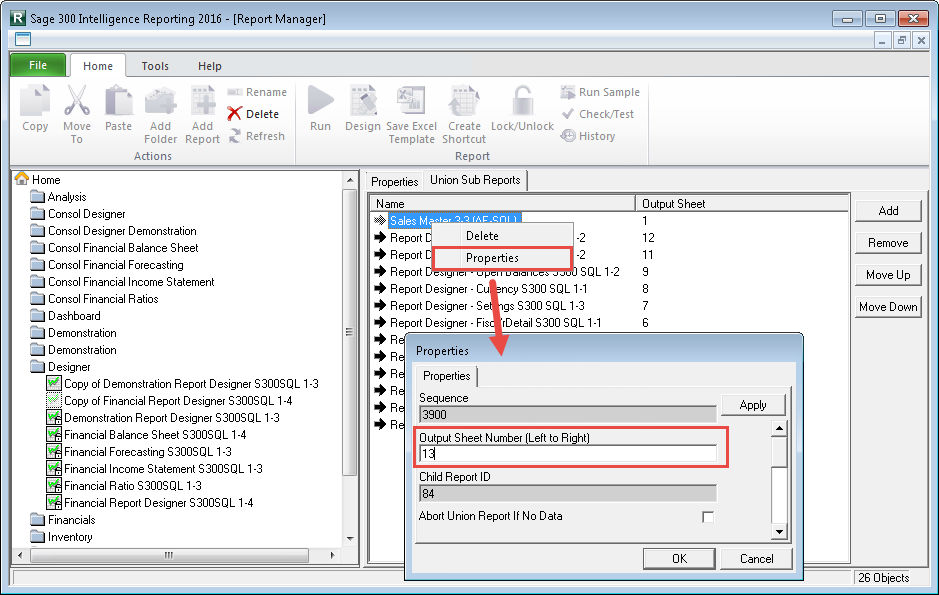The image size is (939, 595).
Task: Select Financial Income Statement S300SQL 1-3 report
Action: tap(155, 469)
